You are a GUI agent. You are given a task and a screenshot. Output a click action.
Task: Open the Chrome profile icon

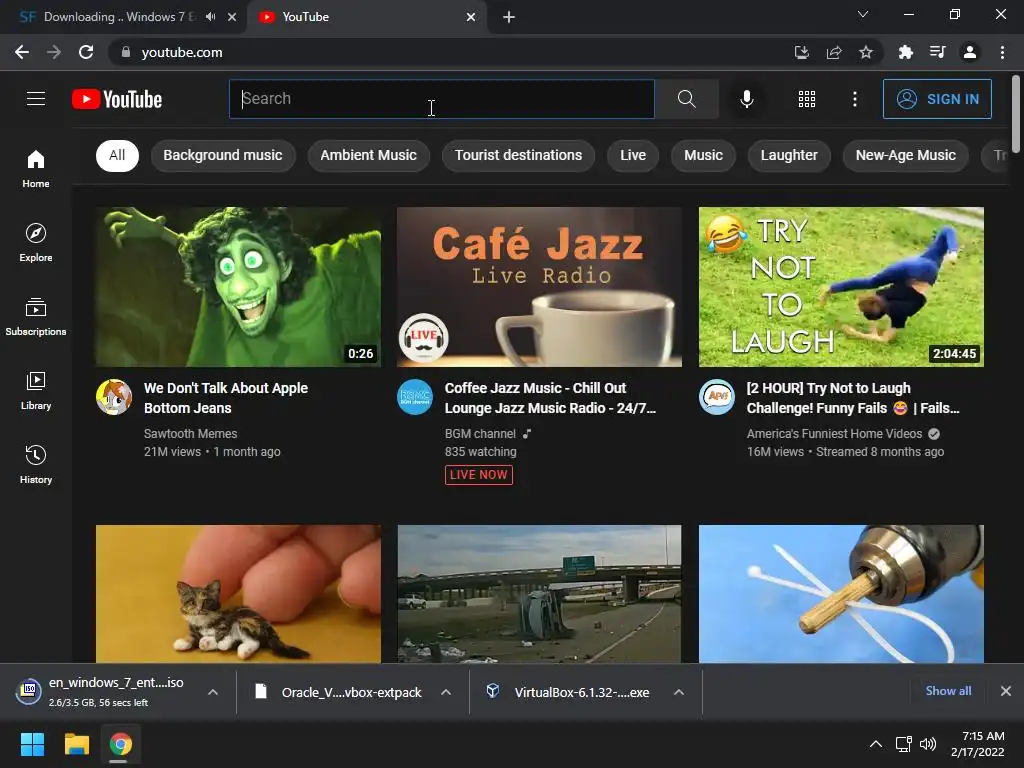coord(970,52)
